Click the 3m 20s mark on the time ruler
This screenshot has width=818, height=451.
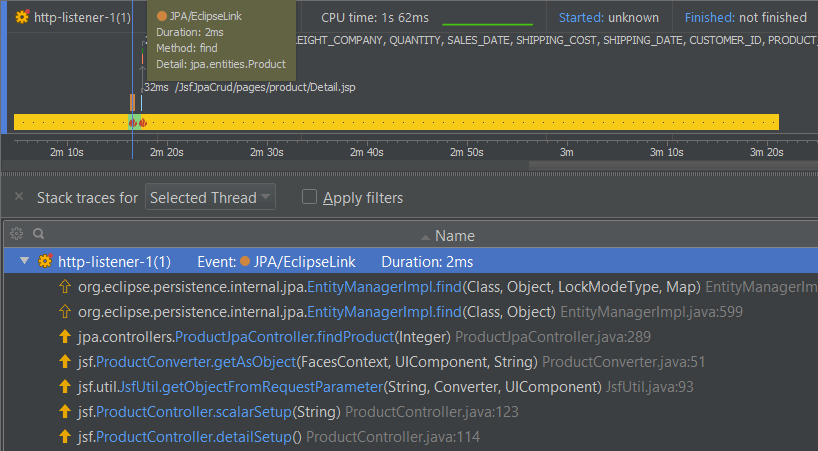point(766,152)
